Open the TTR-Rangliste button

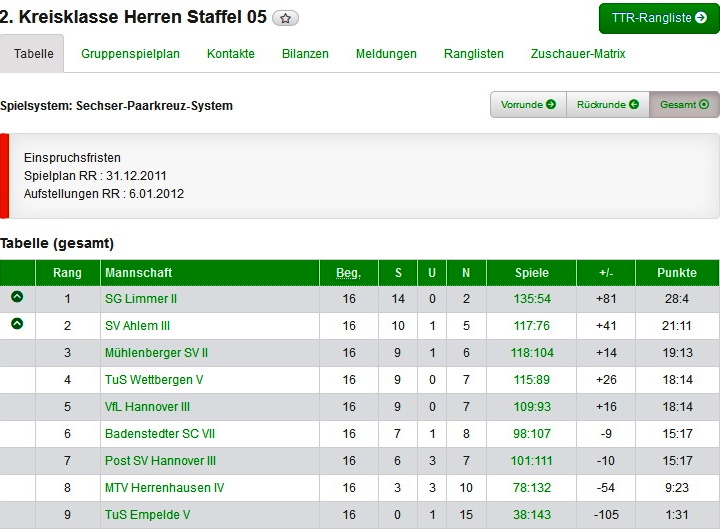659,18
